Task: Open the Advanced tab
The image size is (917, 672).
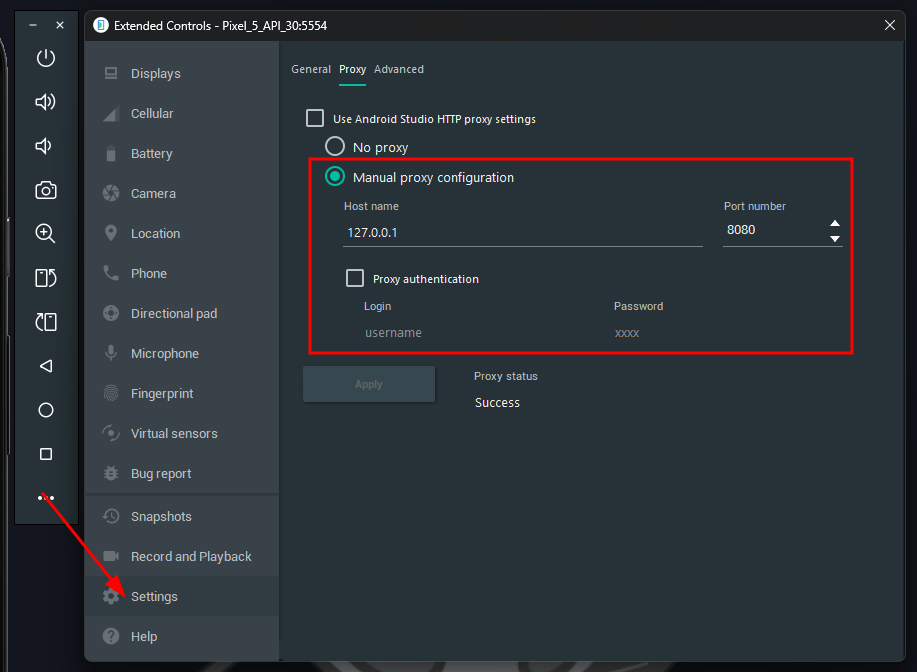Action: coord(398,70)
